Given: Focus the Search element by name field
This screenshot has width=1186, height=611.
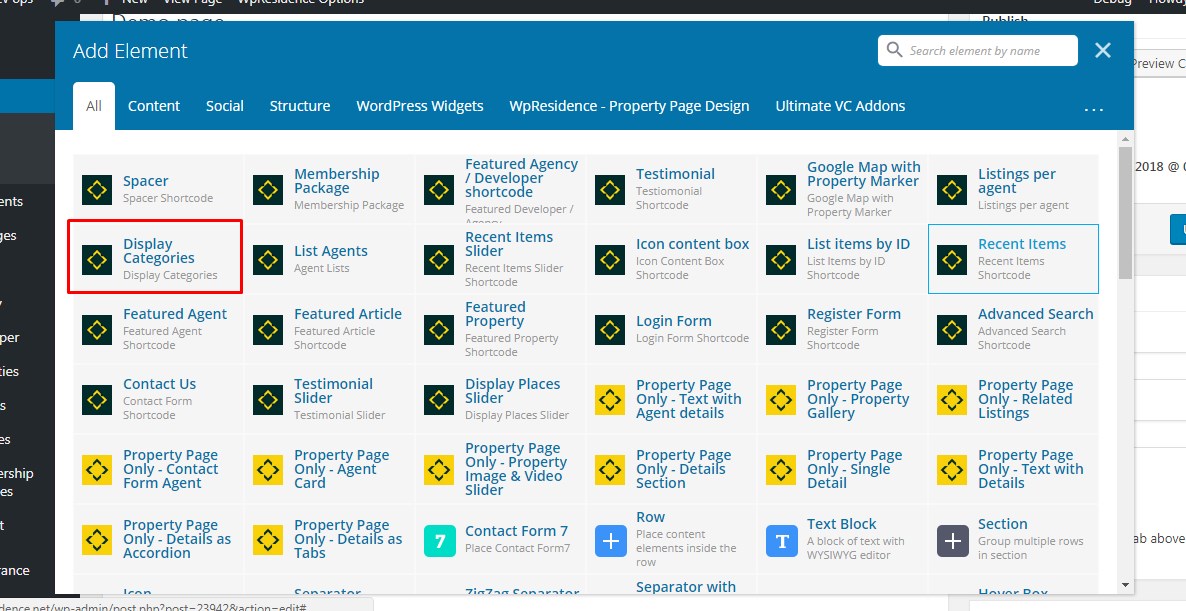Looking at the screenshot, I should click(978, 51).
